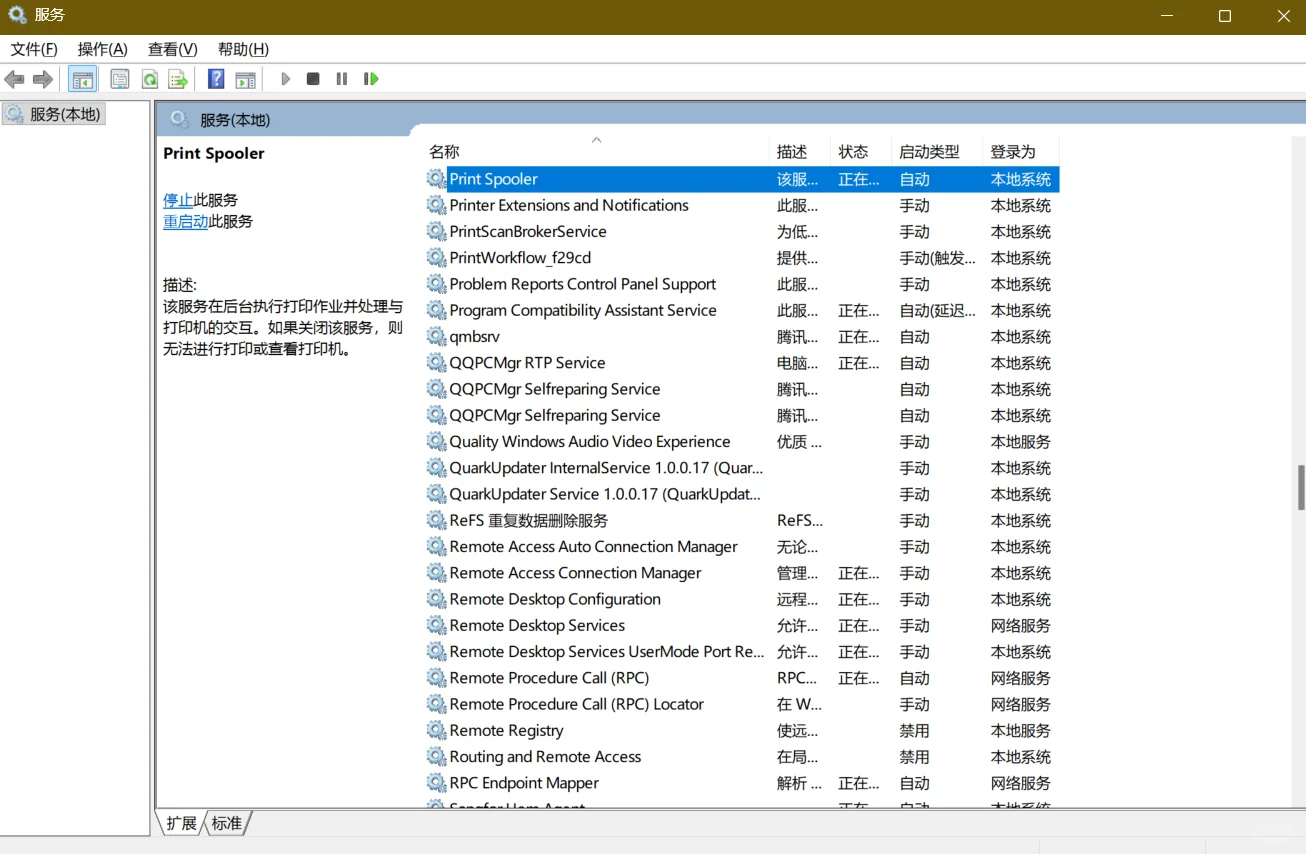
Task: Click the sort chevron above the 名称 column
Action: pos(597,140)
